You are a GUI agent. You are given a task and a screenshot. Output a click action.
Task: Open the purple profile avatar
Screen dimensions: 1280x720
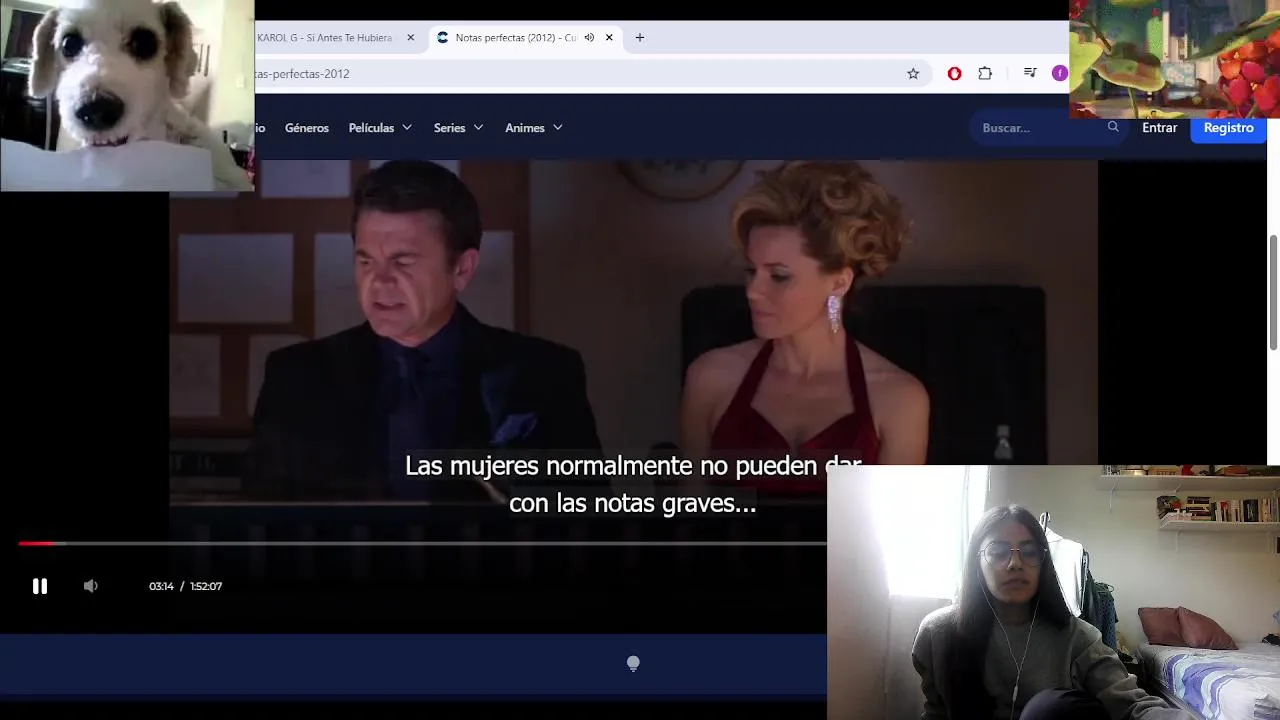[x=1059, y=73]
